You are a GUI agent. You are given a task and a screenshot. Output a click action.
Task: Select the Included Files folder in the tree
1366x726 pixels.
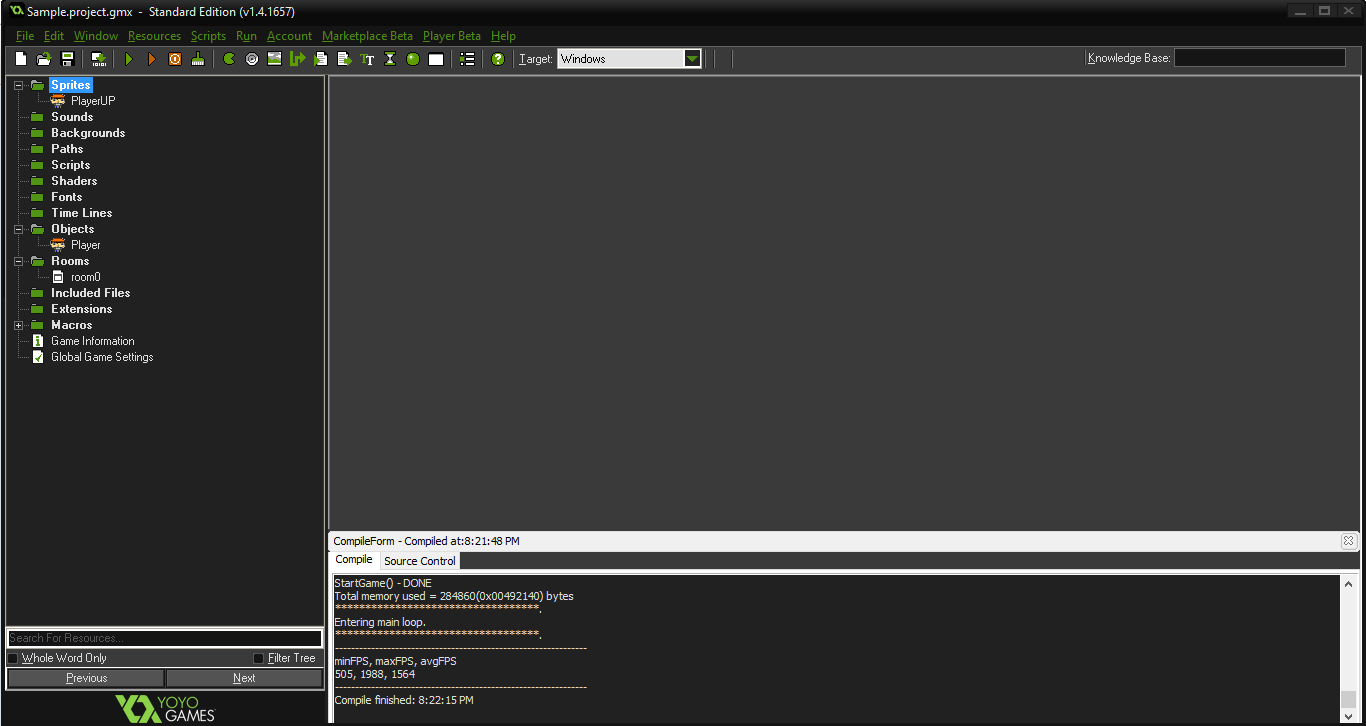click(x=91, y=293)
